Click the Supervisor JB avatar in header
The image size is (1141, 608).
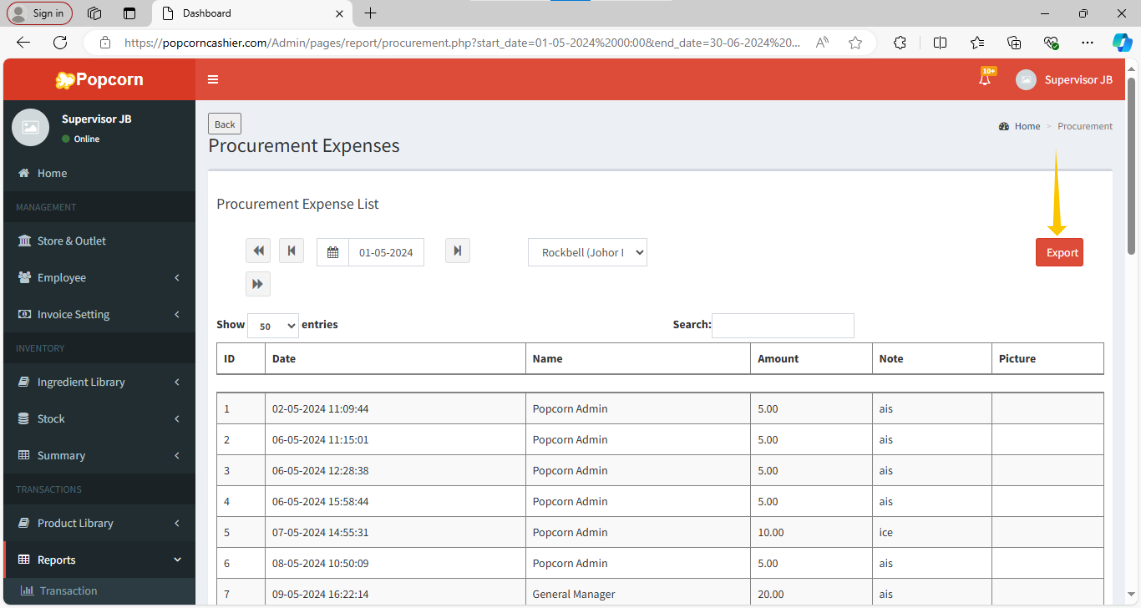point(1026,80)
